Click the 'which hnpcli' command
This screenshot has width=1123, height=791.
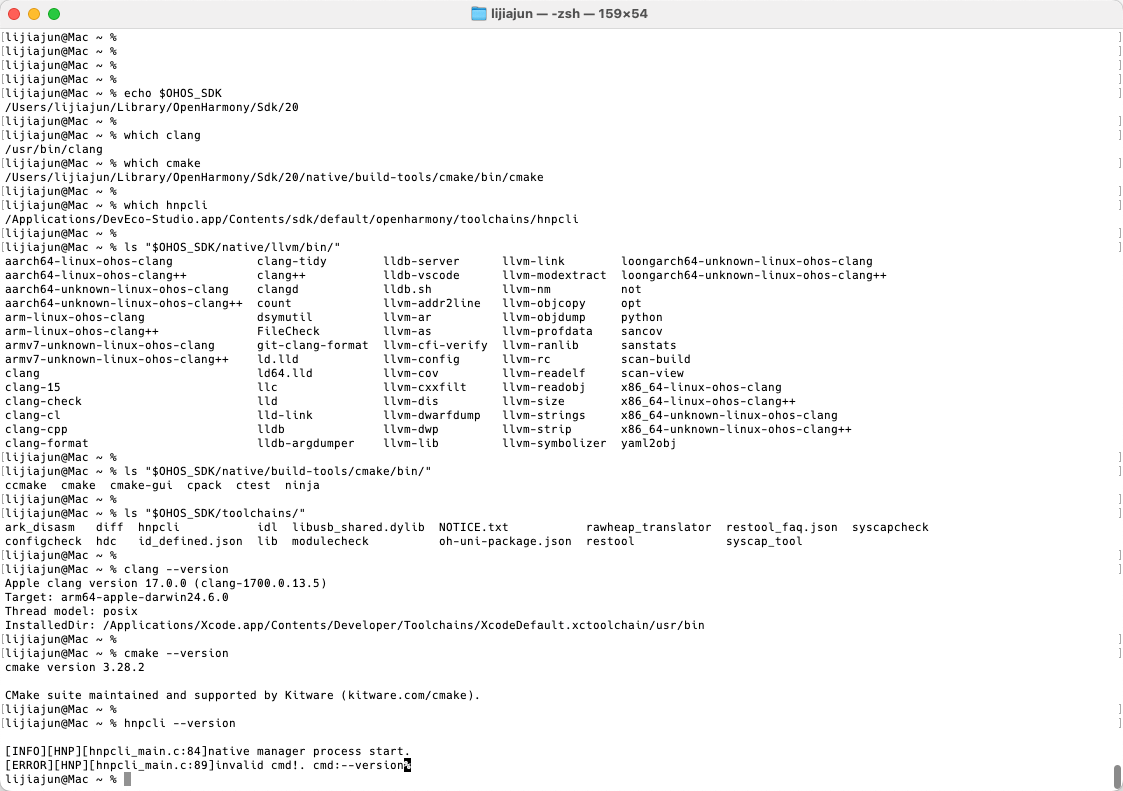pos(165,205)
